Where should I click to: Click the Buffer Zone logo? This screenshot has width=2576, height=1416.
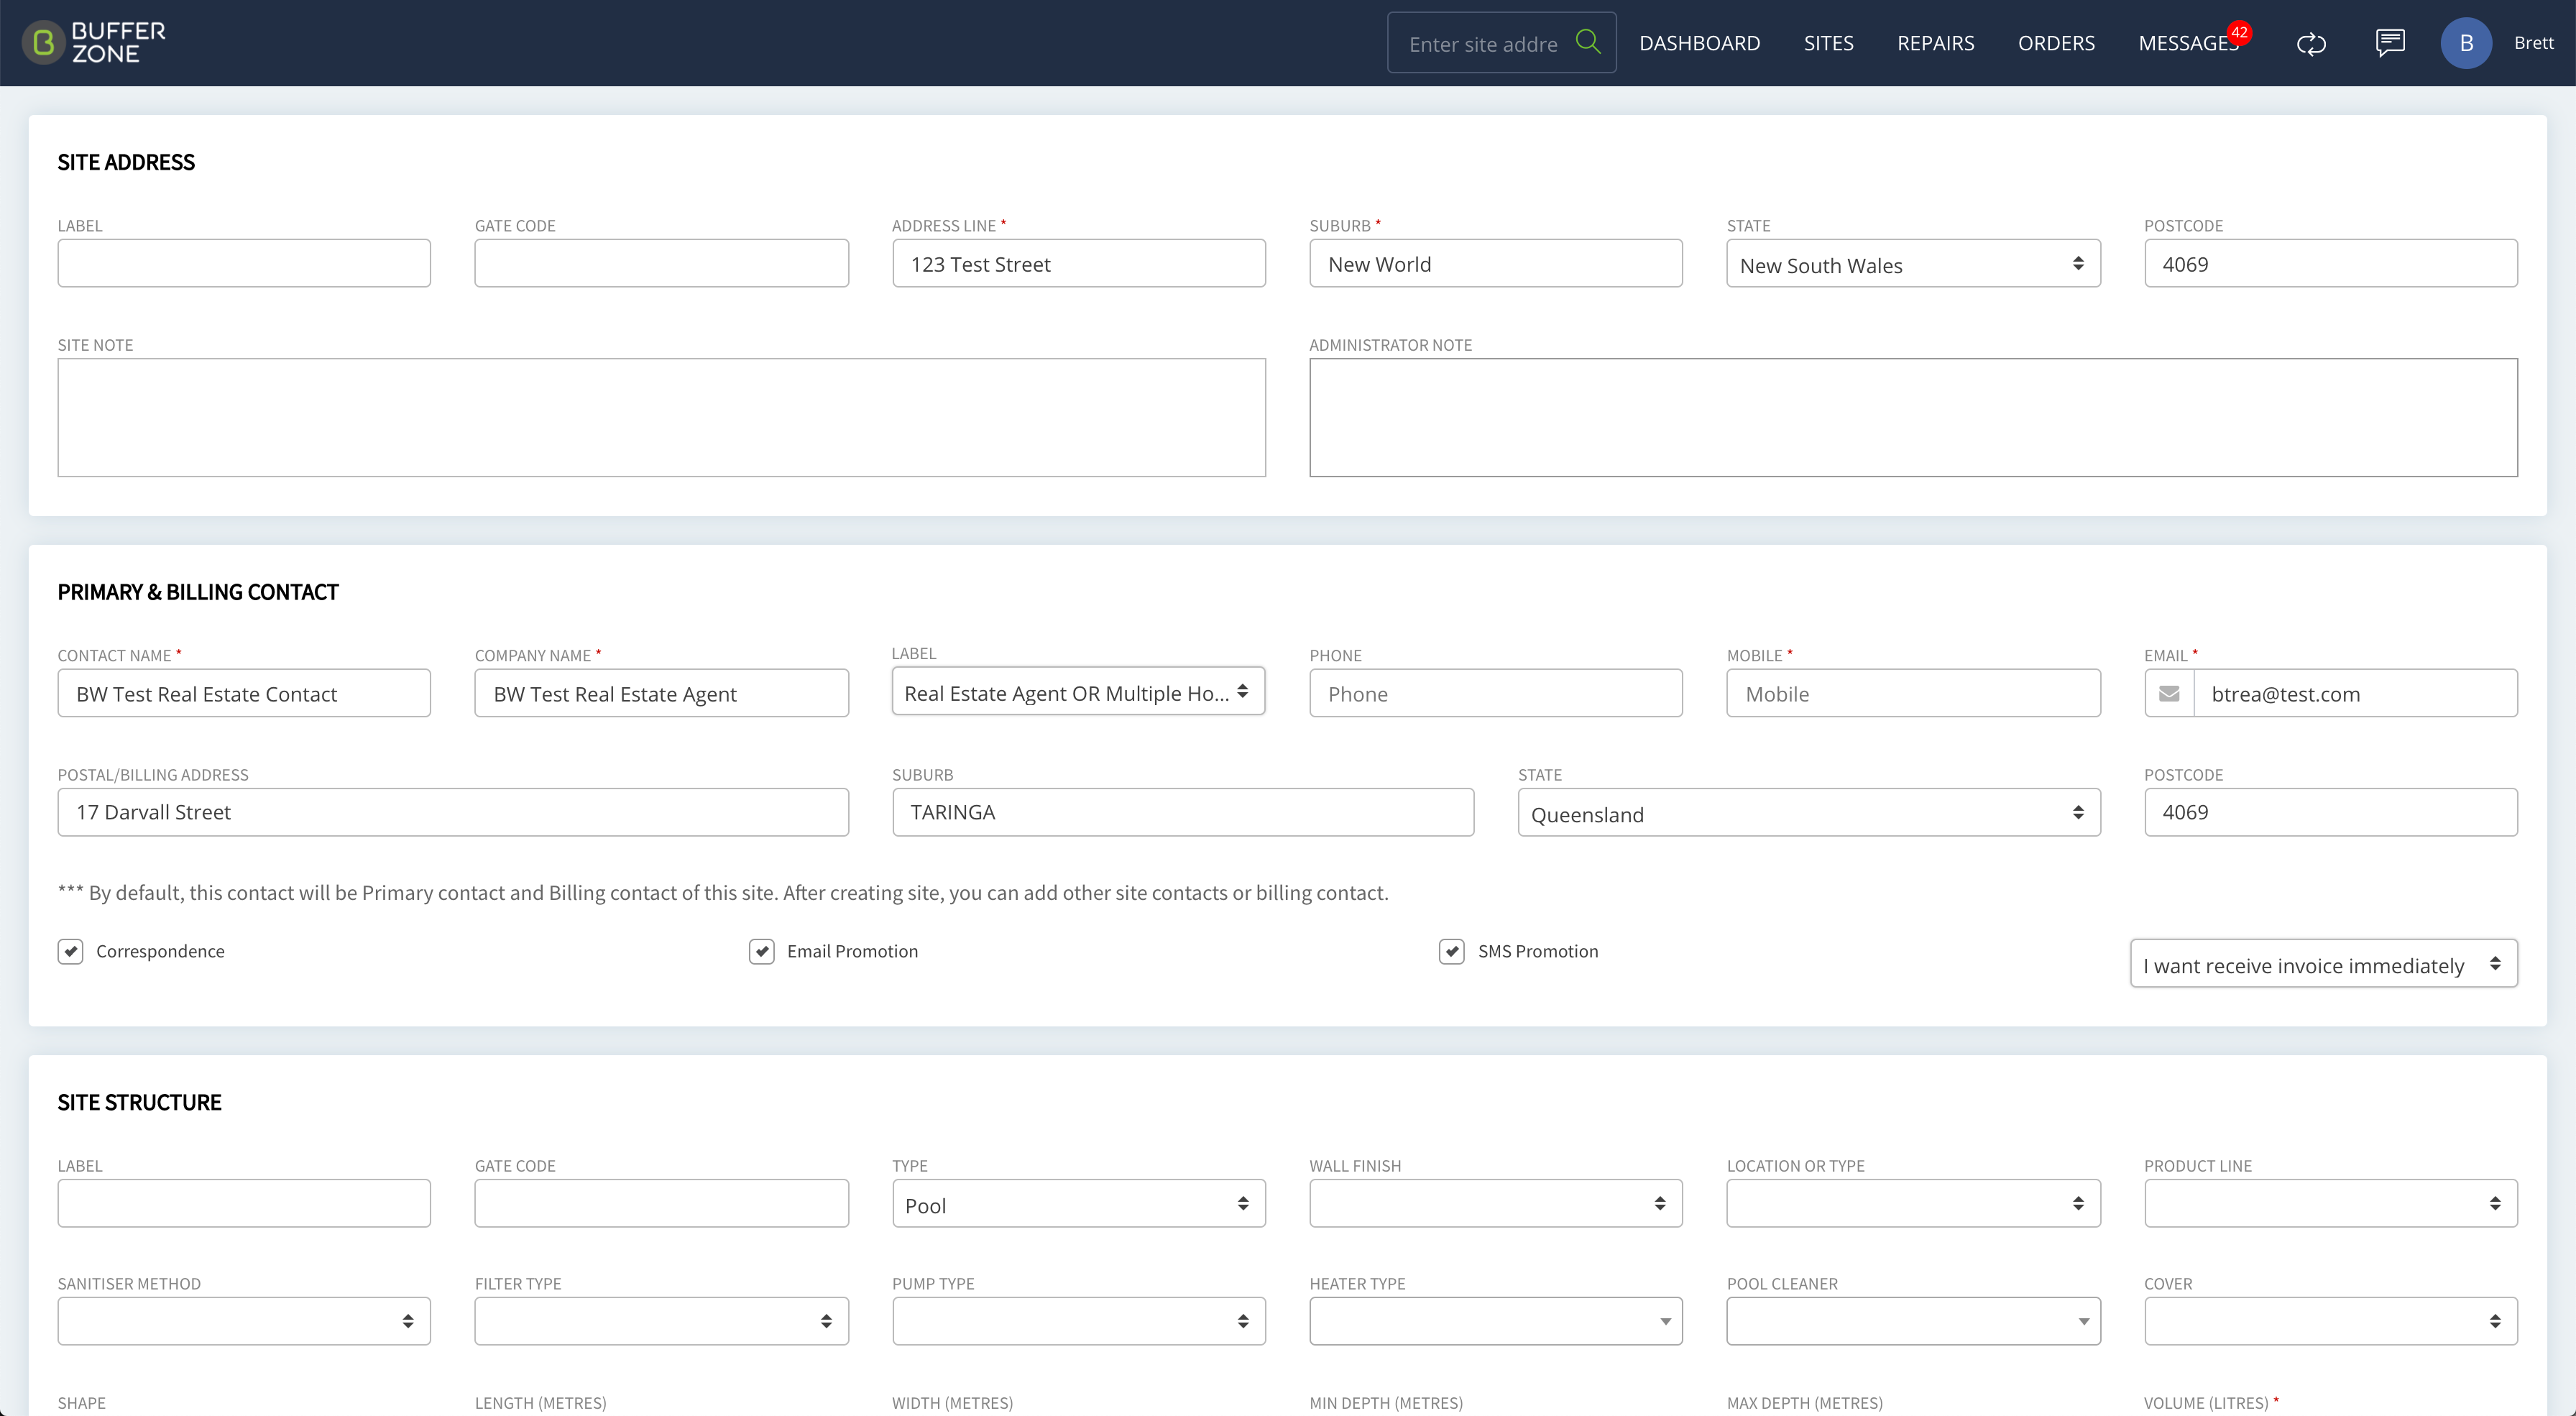coord(94,43)
